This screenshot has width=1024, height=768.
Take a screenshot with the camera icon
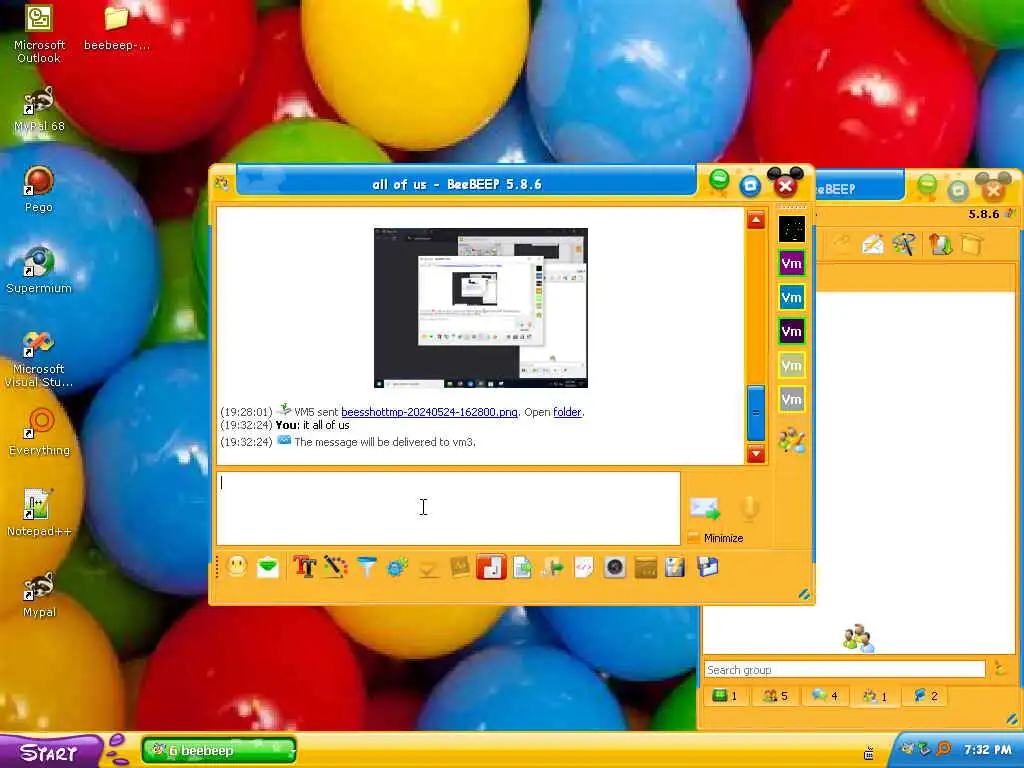tap(615, 567)
